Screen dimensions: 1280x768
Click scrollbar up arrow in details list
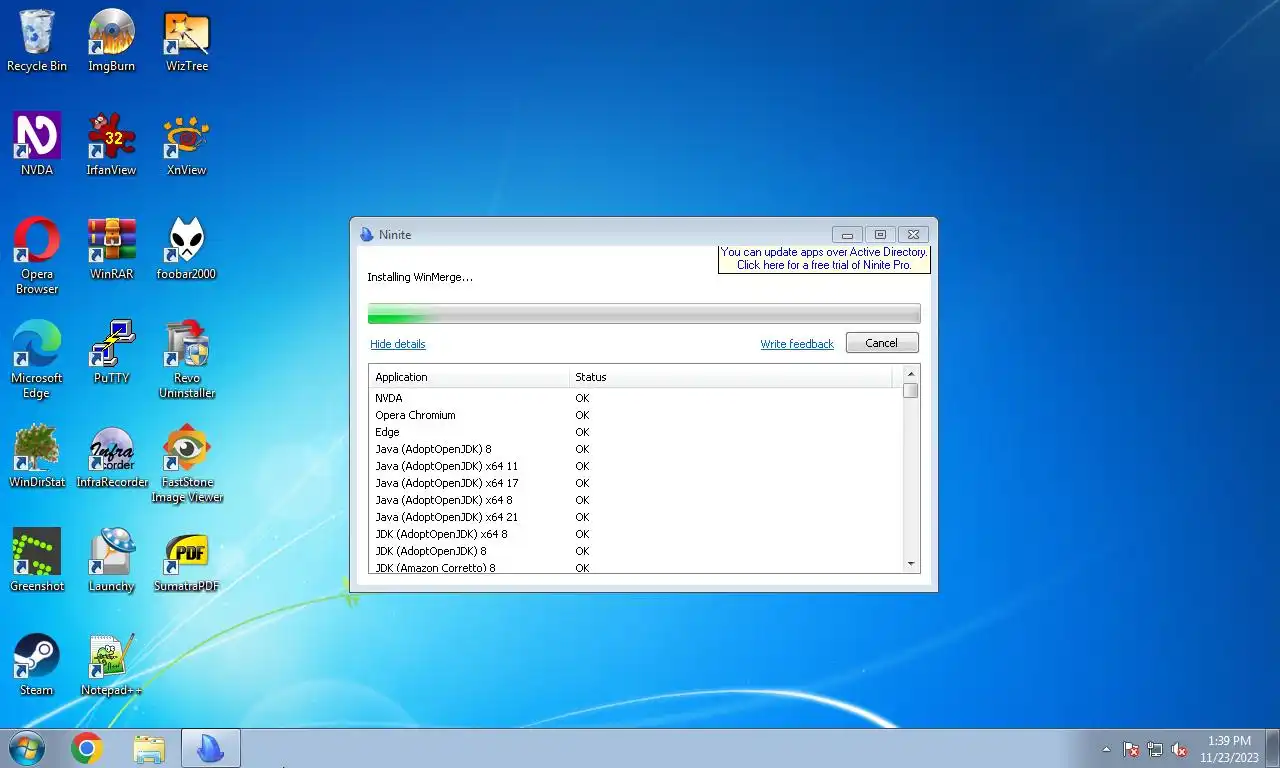[911, 374]
